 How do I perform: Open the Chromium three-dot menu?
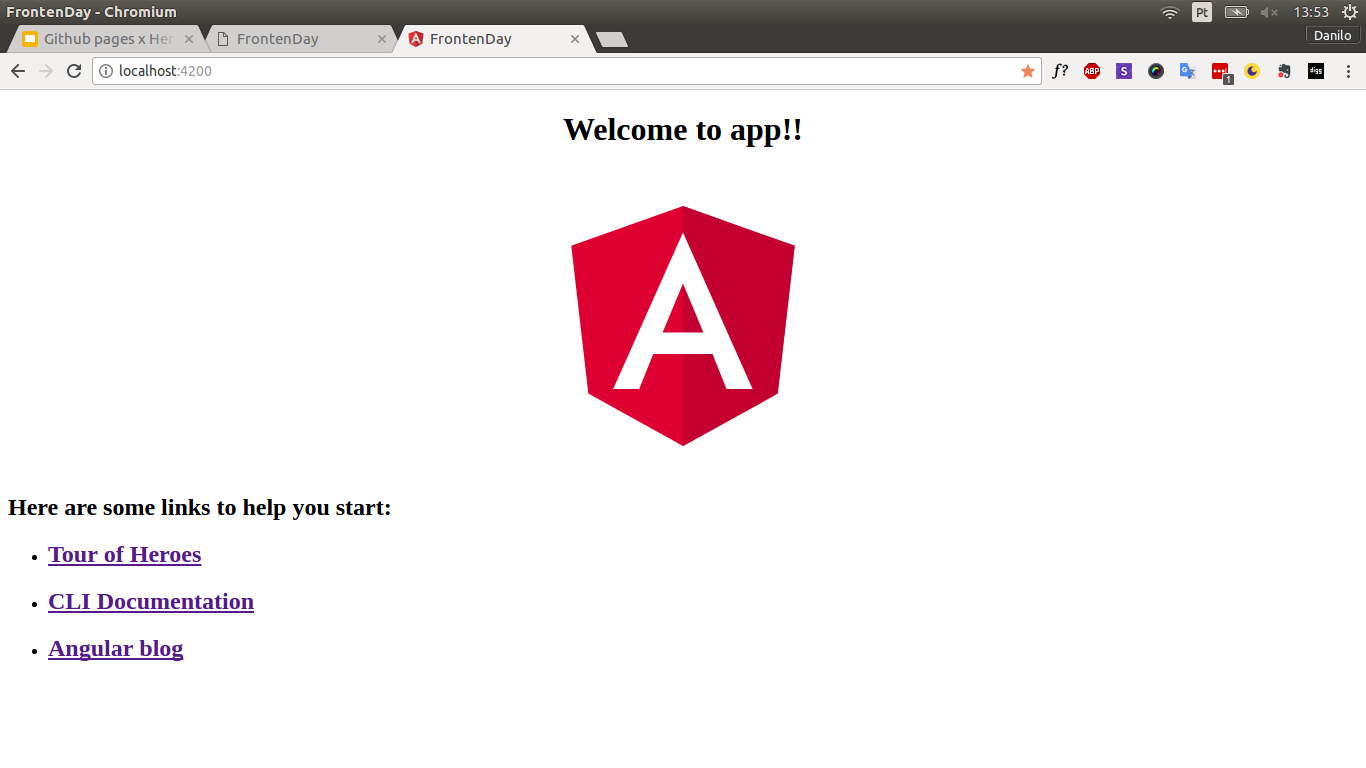tap(1349, 71)
